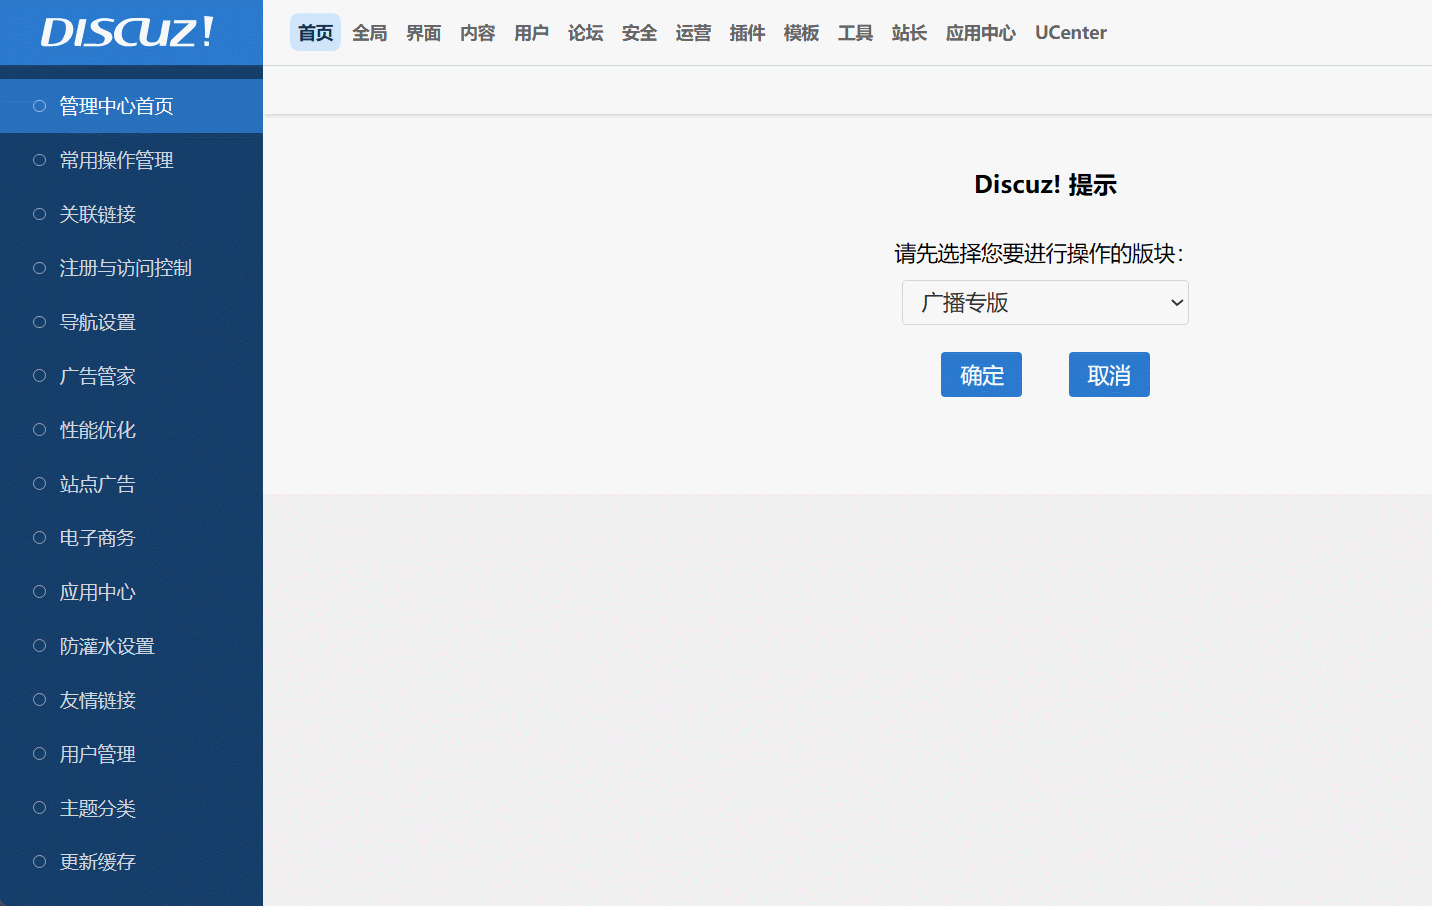Go to 防灌水设置 sidebar item
Image resolution: width=1432 pixels, height=906 pixels.
click(131, 646)
